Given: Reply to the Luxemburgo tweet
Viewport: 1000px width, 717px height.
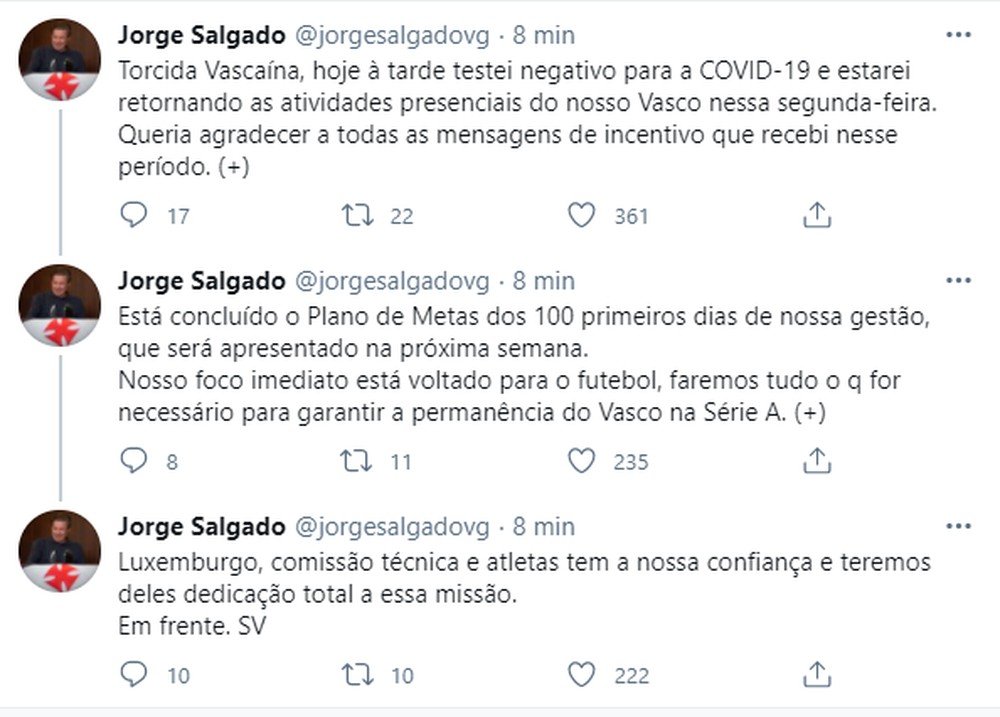Looking at the screenshot, I should [134, 675].
